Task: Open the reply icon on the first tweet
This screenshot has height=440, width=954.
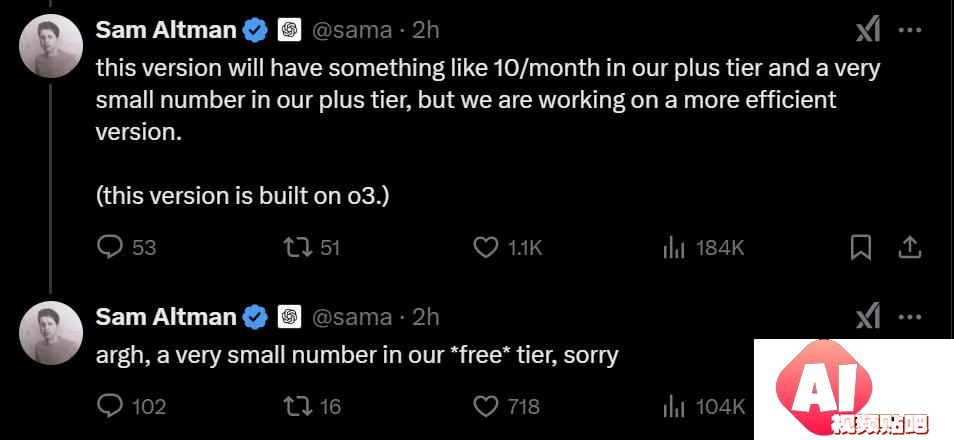Action: point(110,248)
